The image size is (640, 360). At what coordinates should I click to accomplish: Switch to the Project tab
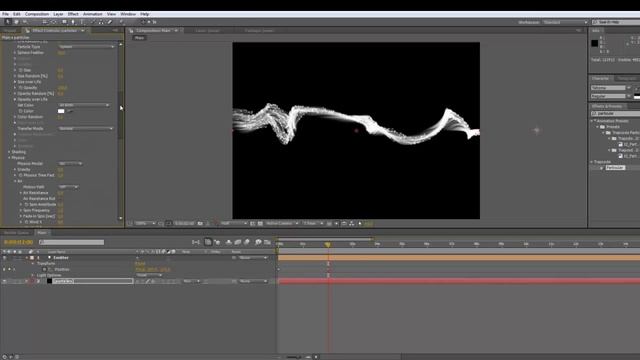tap(10, 31)
